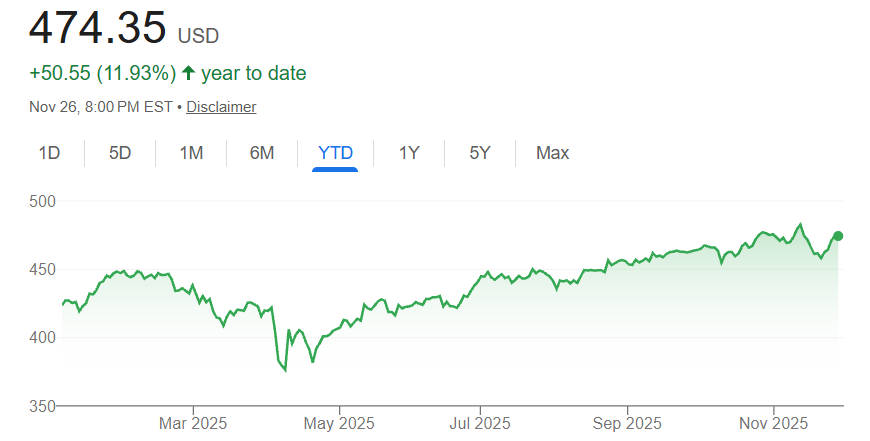Viewport: 870px width, 441px height.
Task: Click the +50.55 (11.93%) change text
Action: (103, 73)
